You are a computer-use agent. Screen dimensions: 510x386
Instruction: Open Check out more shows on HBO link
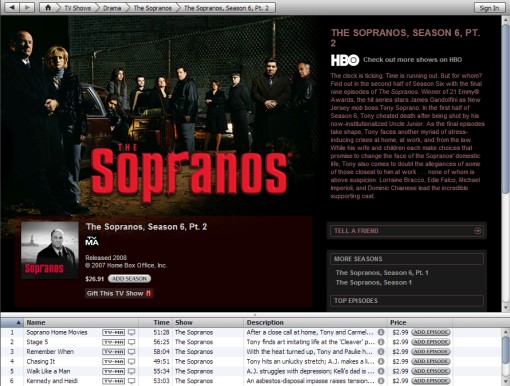click(412, 60)
